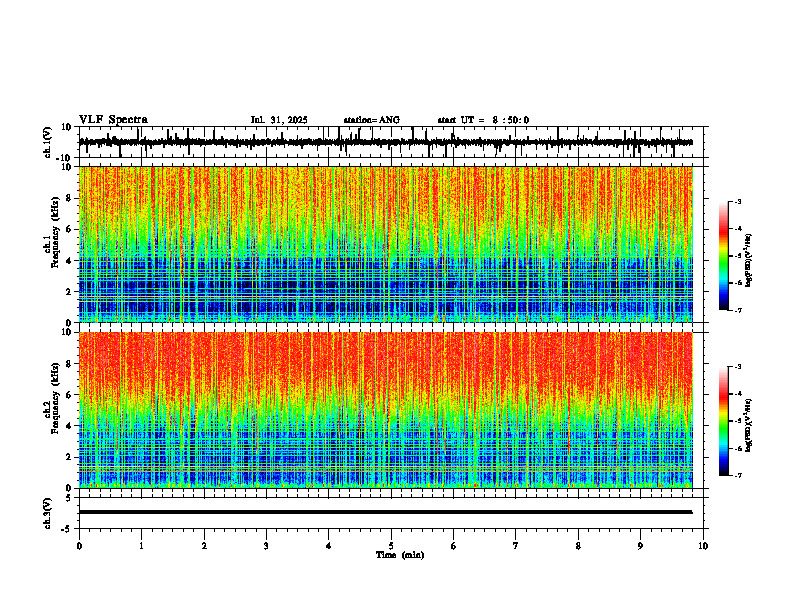Click the "8" kHz tick on ch.1 spectrogram axis

pyautogui.click(x=70, y=198)
